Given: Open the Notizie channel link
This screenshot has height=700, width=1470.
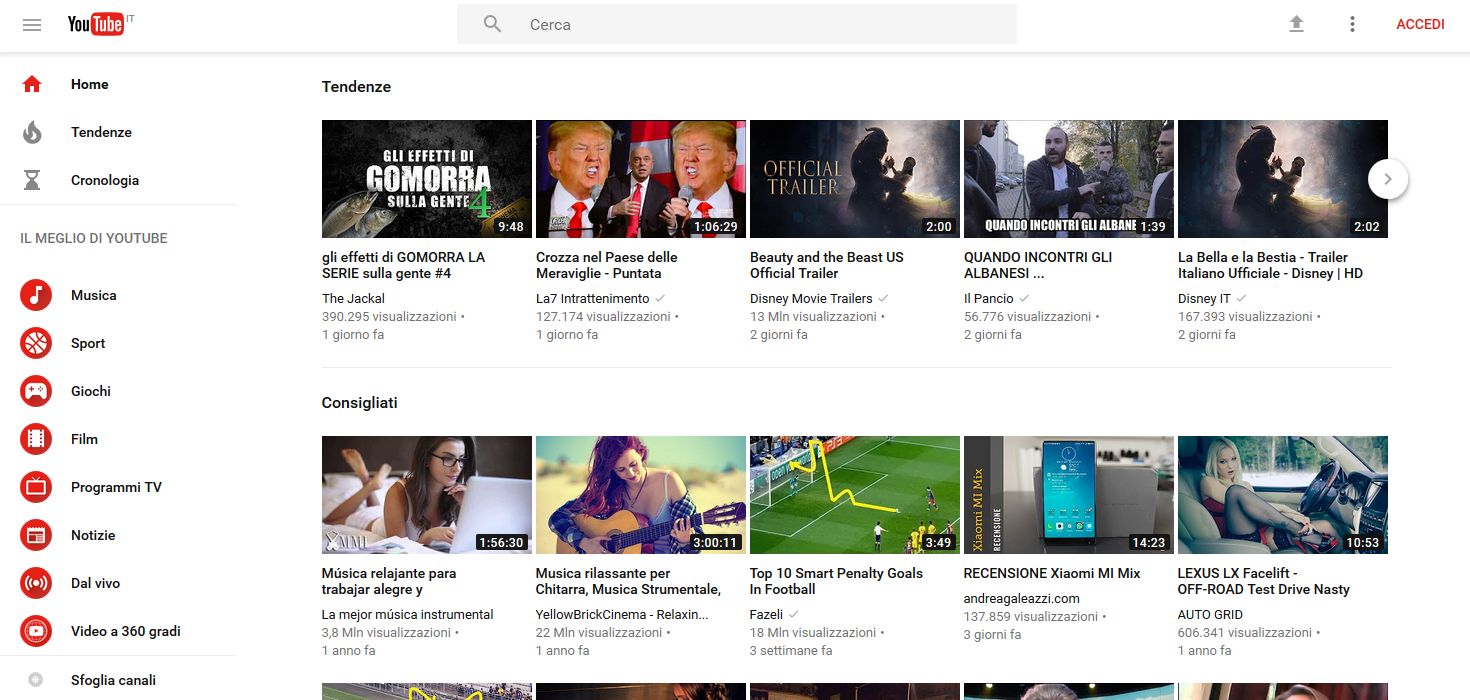Looking at the screenshot, I should pos(93,535).
